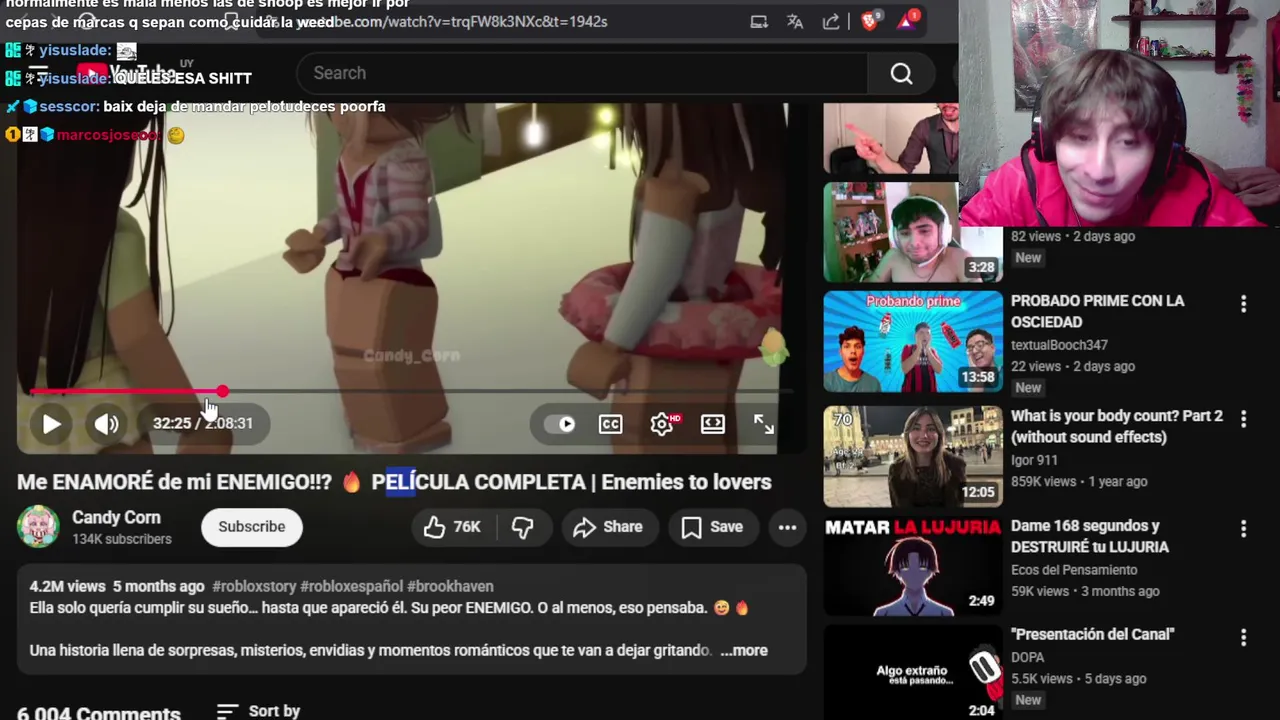Open PROBADO PRIME CON LA OSCIEDAD thumbnail
The height and width of the screenshot is (720, 1280).
[913, 342]
